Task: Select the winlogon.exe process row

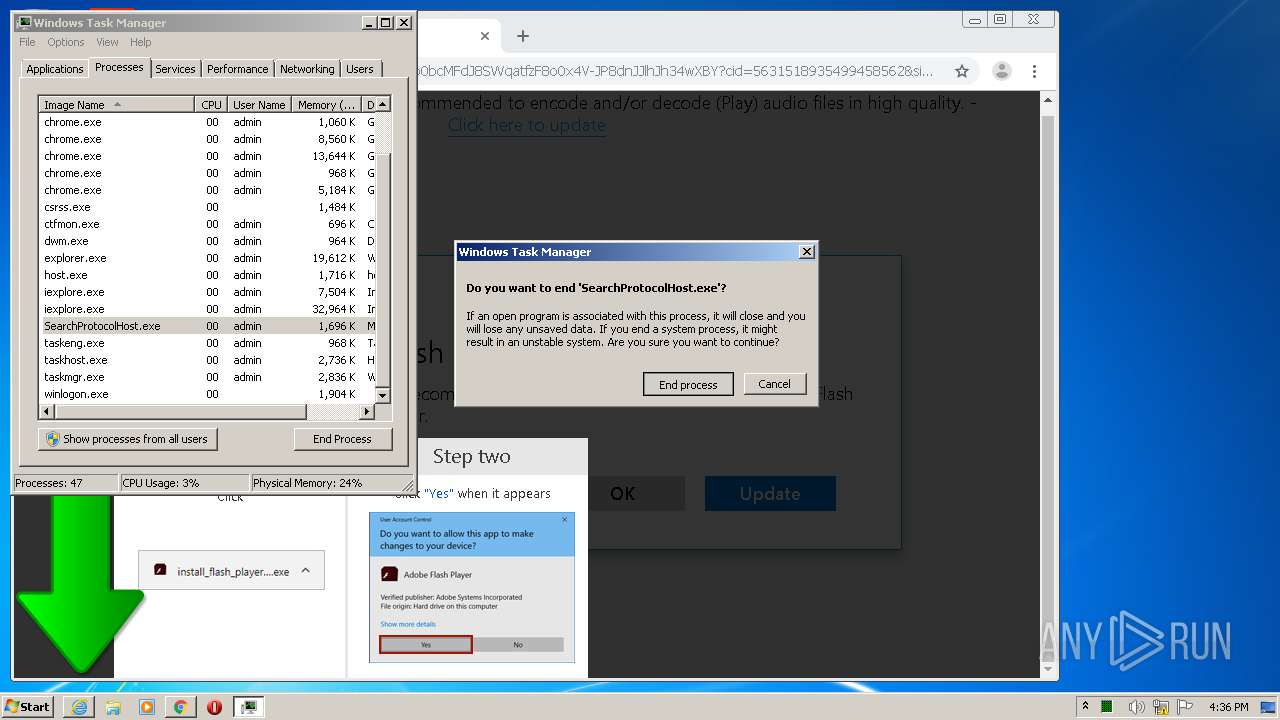Action: click(207, 394)
